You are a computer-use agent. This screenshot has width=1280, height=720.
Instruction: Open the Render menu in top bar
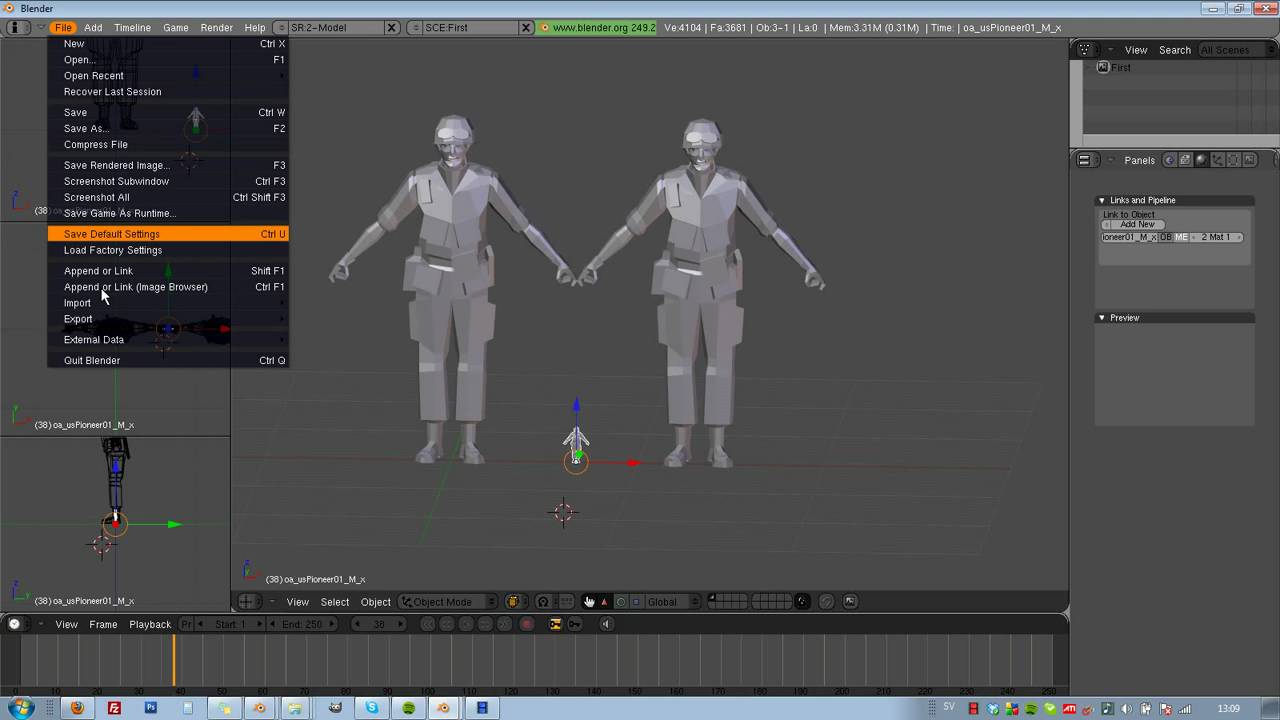[x=216, y=28]
